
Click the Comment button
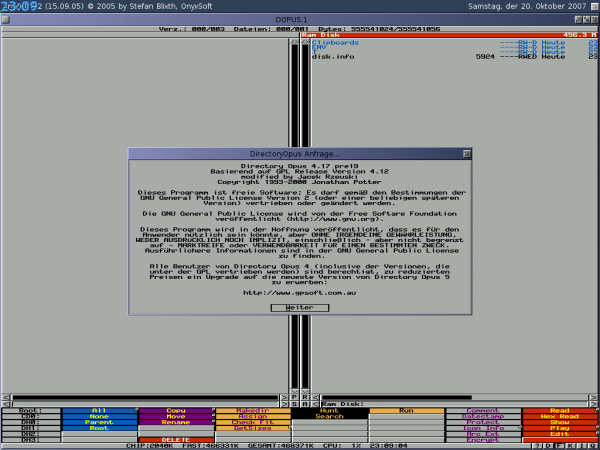484,411
